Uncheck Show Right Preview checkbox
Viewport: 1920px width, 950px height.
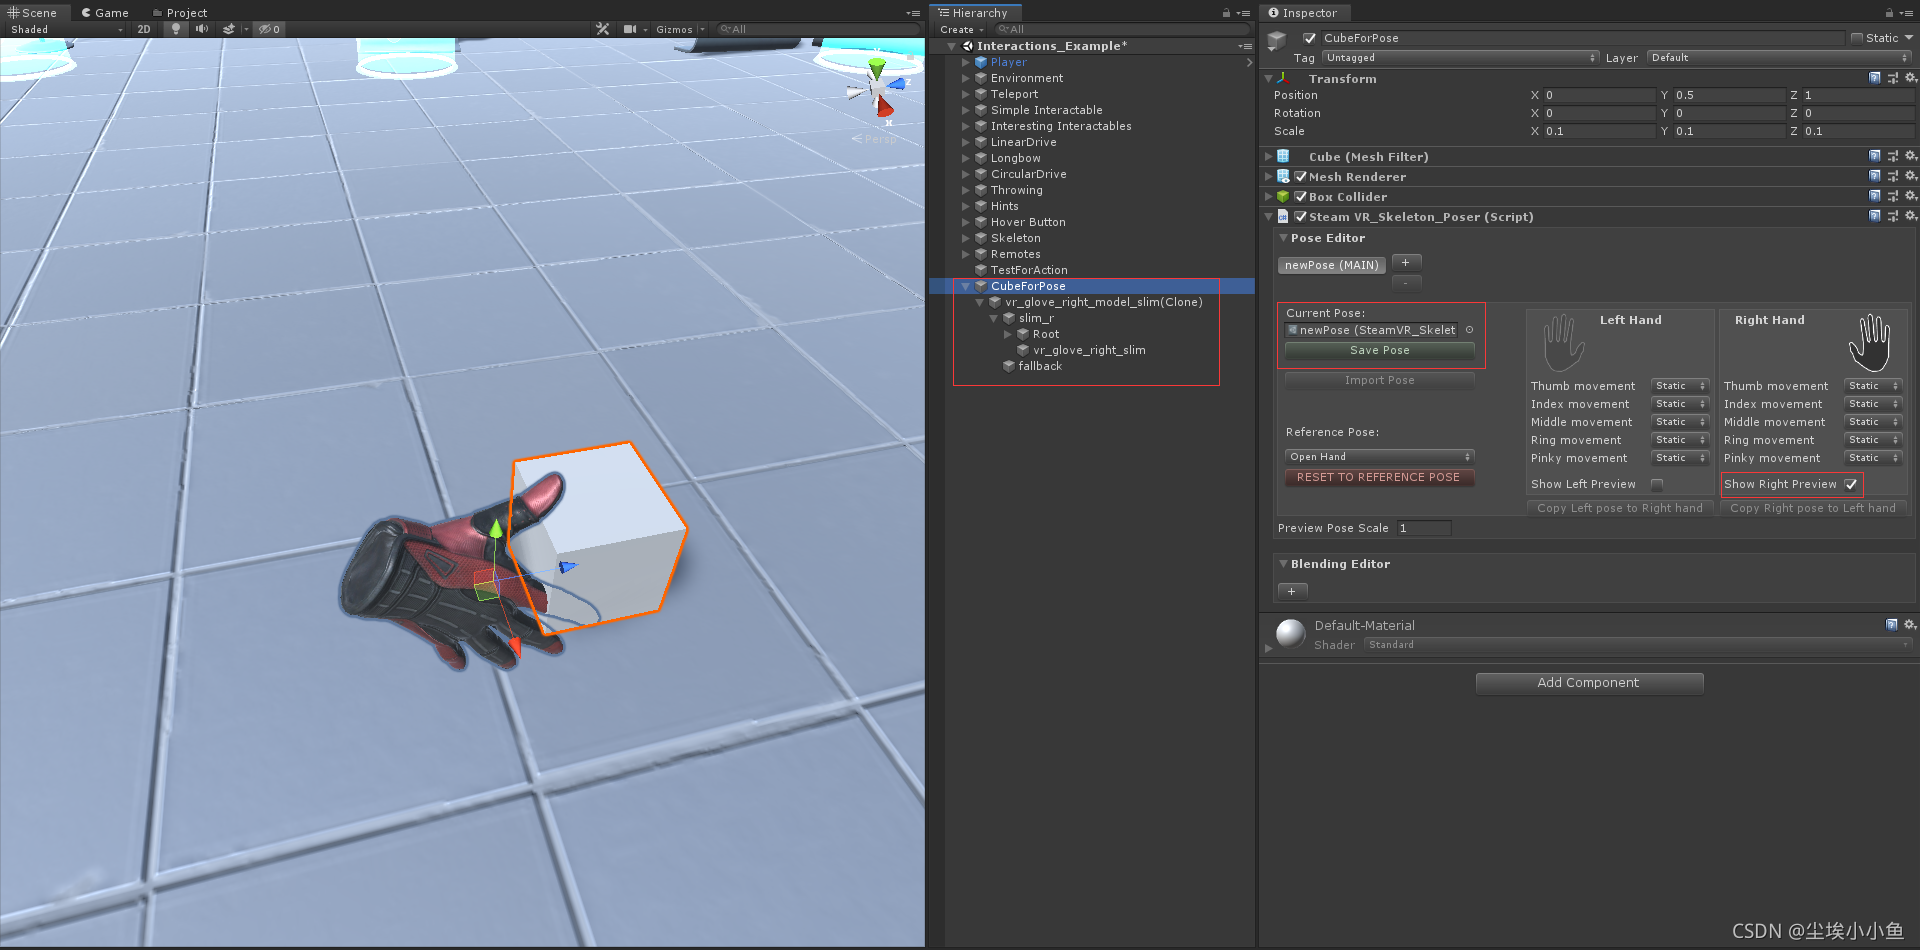click(x=1851, y=484)
